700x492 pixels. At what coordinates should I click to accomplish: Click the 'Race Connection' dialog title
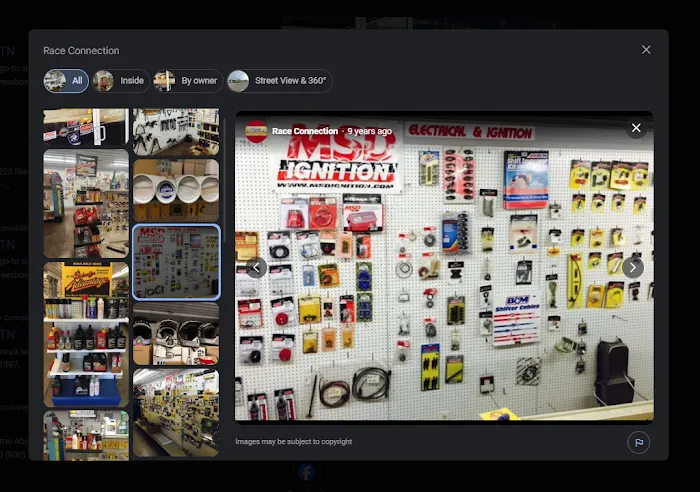[81, 50]
